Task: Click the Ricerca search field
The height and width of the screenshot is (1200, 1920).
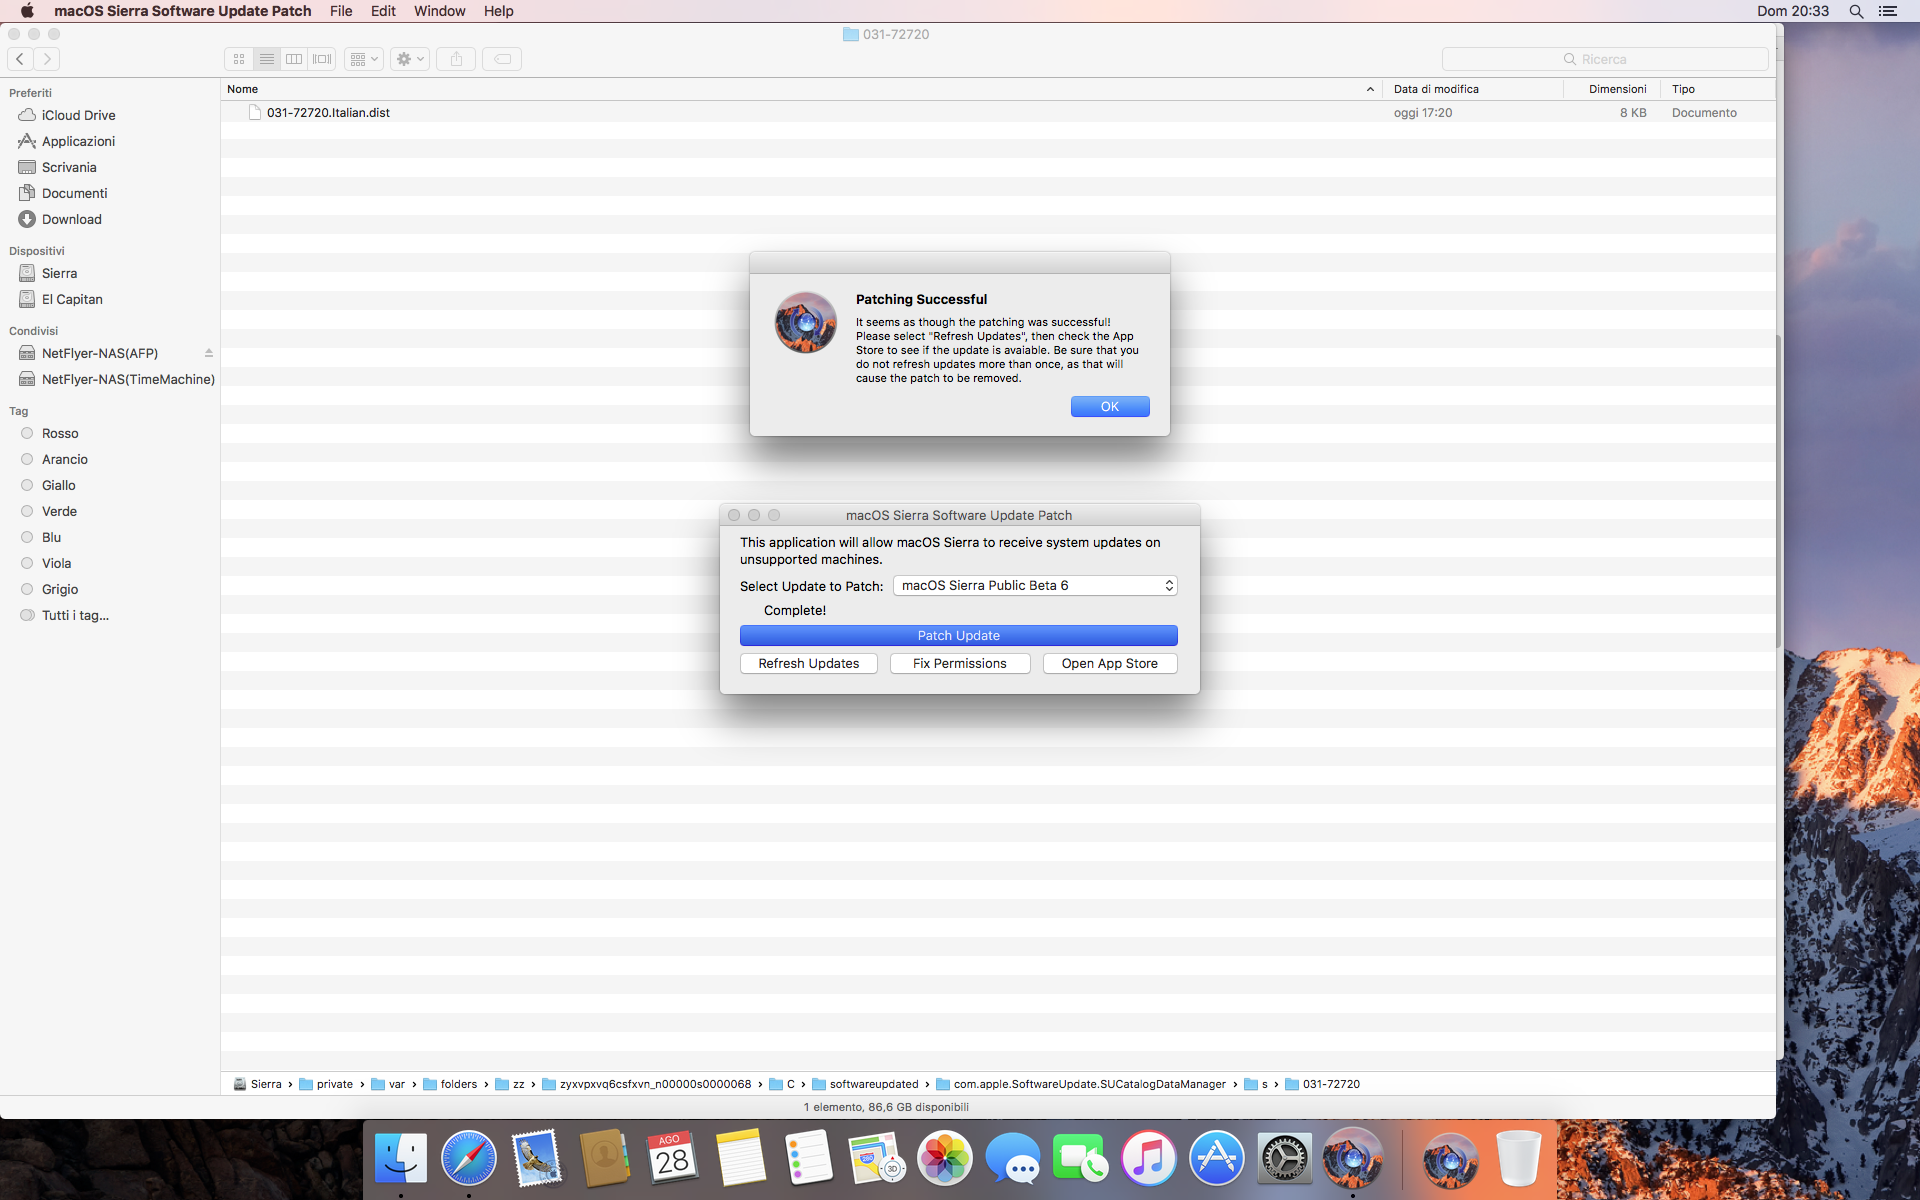Action: click(x=1604, y=59)
